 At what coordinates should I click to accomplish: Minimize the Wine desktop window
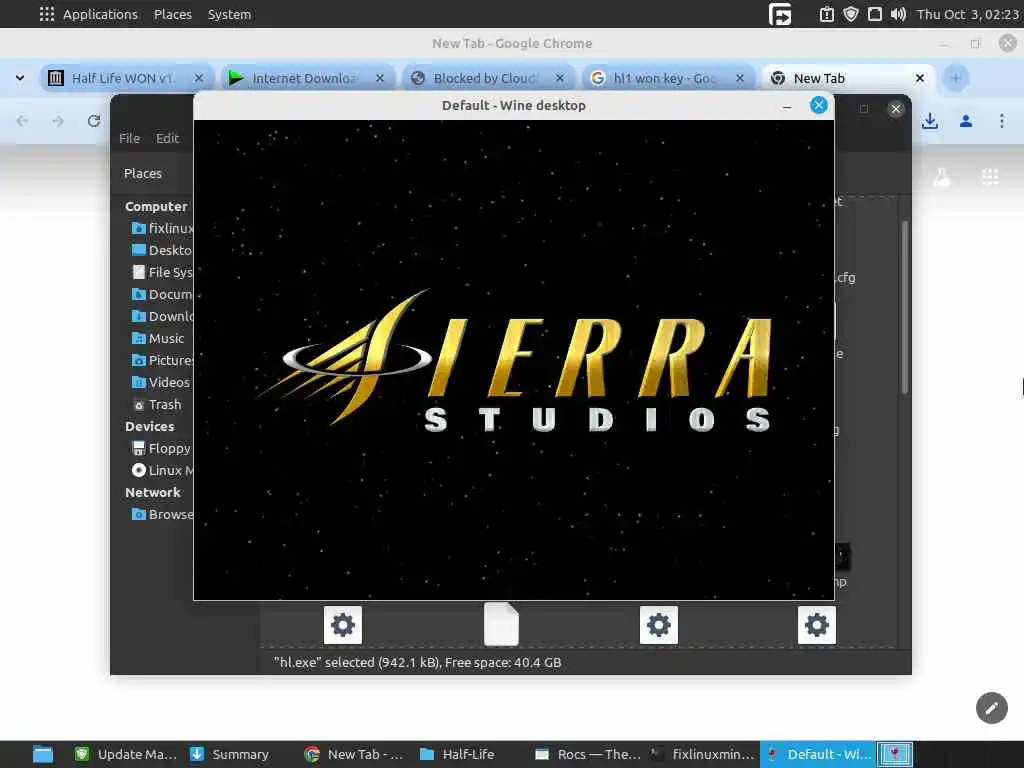787,106
